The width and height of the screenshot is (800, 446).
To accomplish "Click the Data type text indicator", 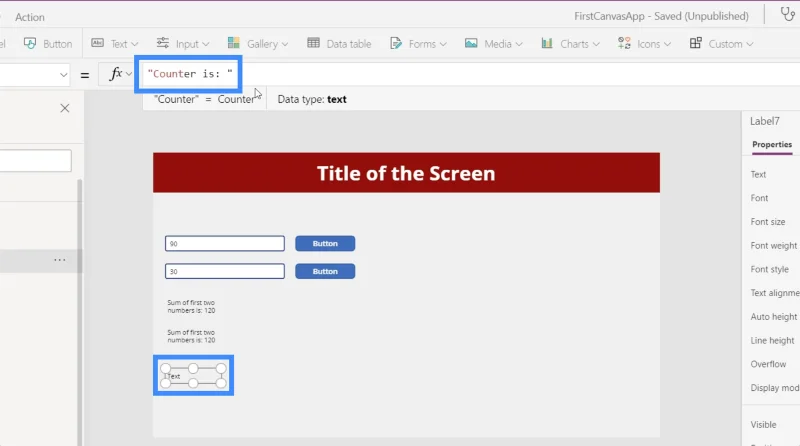I will [312, 99].
